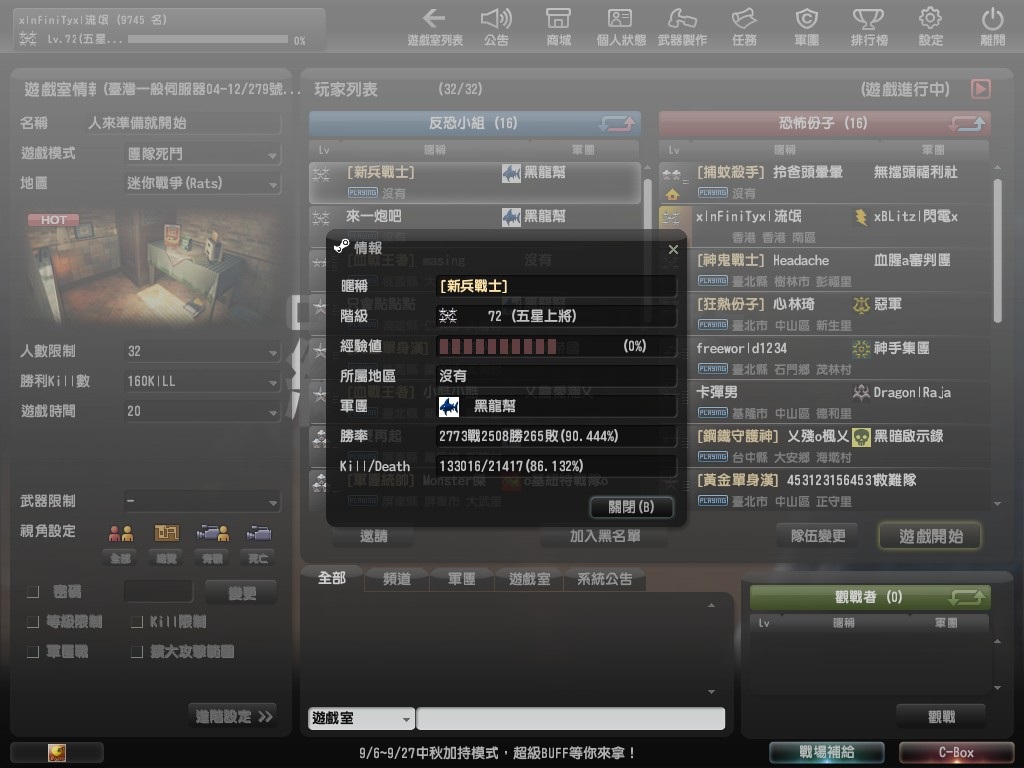Toggle the 密碼 password checkbox

(33, 592)
